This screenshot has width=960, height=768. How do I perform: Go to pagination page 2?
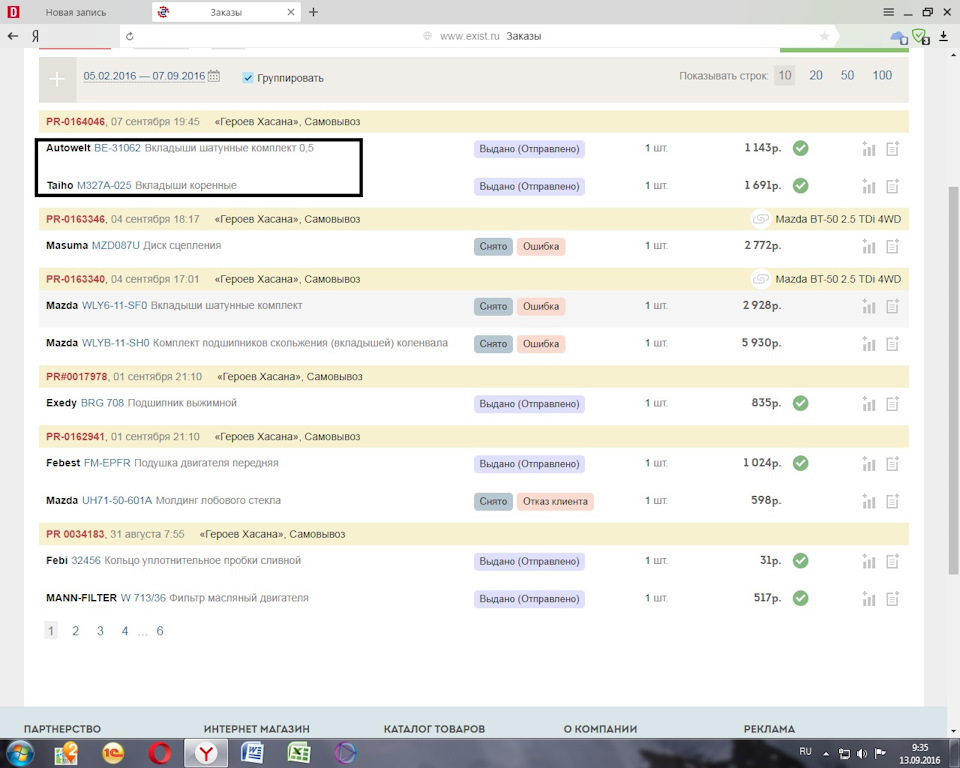[x=75, y=631]
